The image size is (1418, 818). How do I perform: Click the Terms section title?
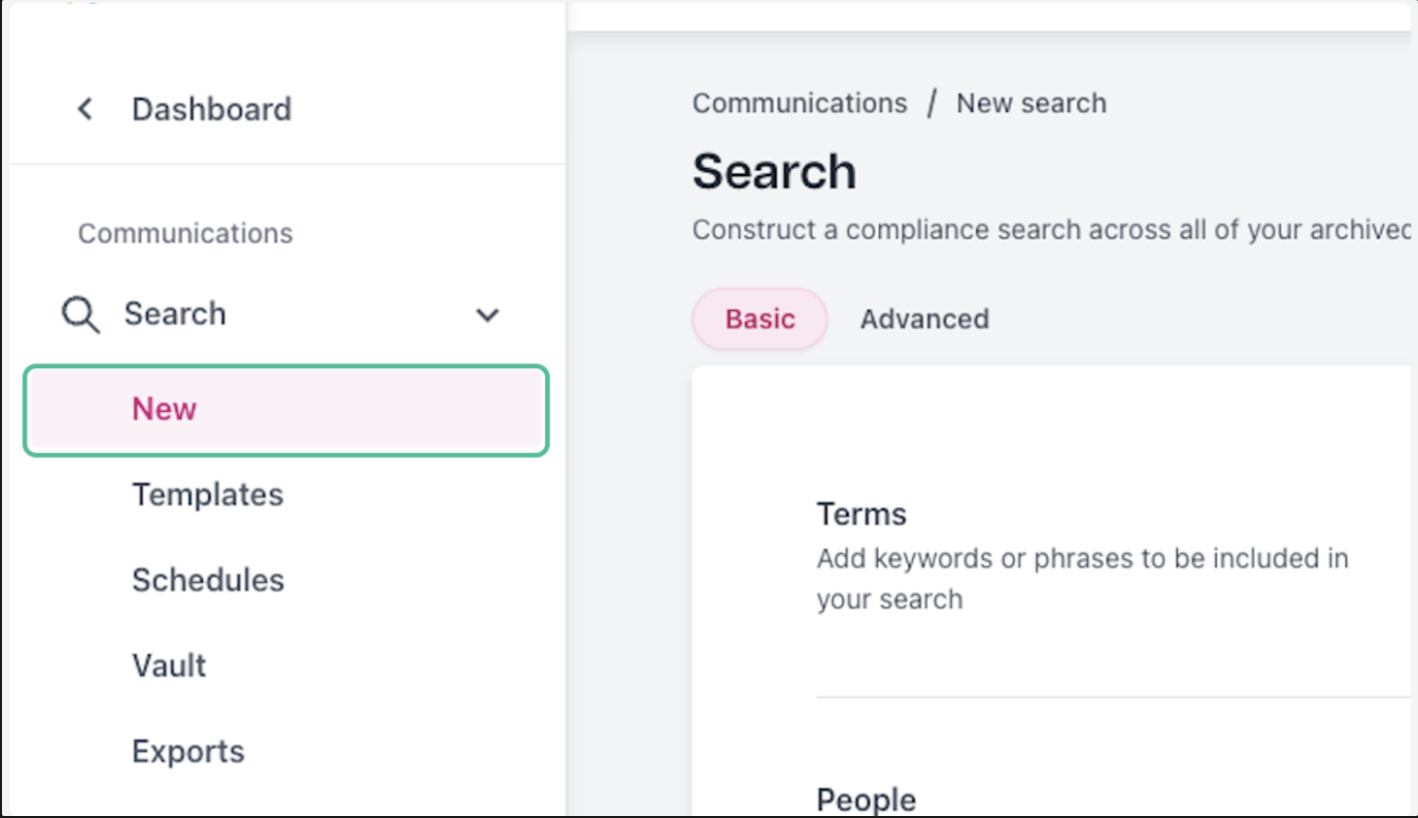[861, 514]
